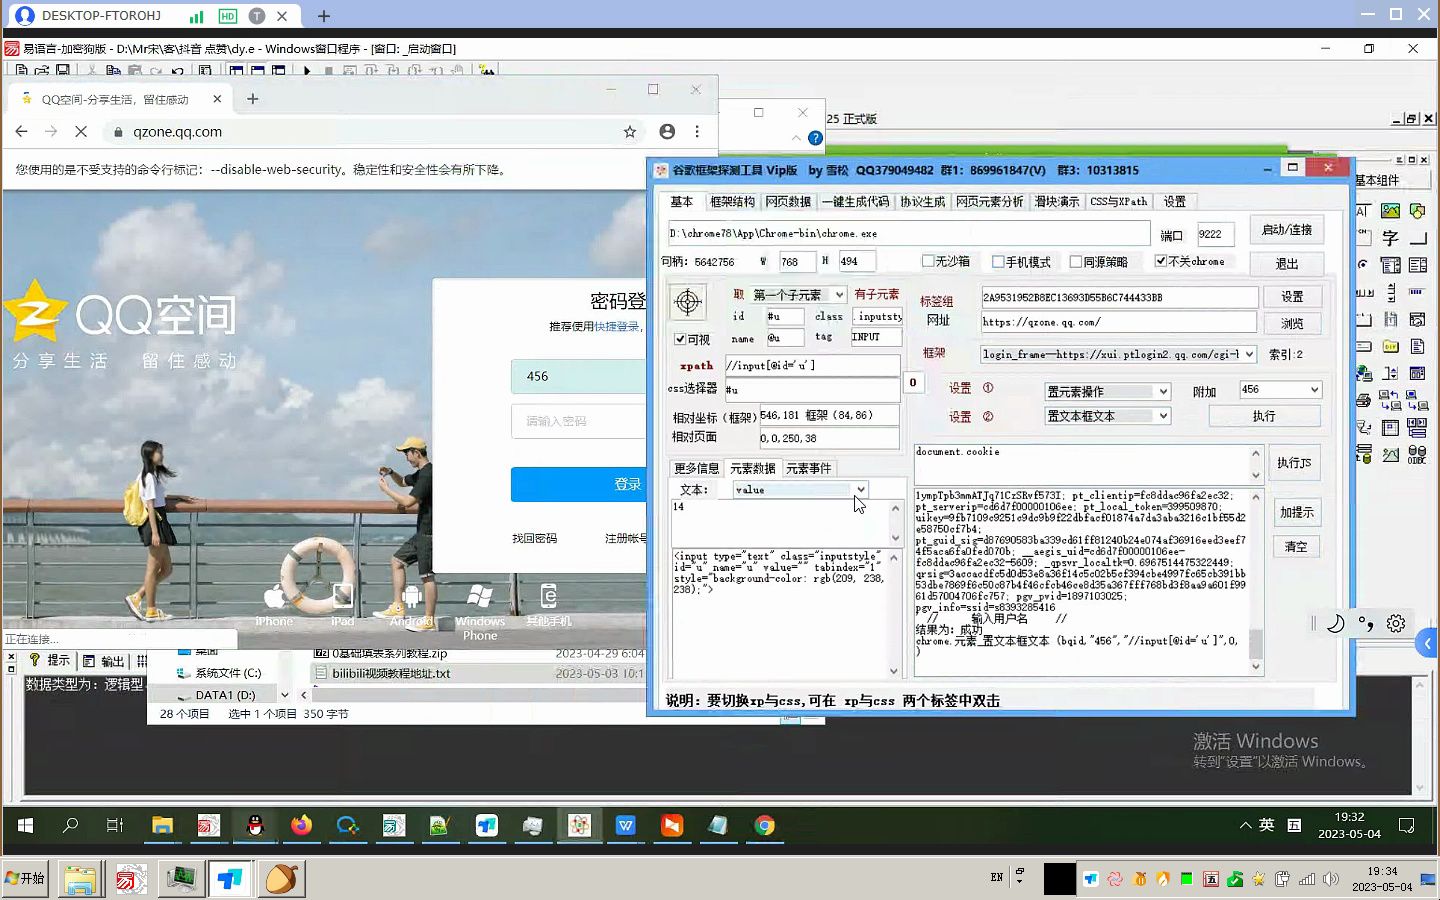The width and height of the screenshot is (1440, 900).
Task: Click the xpath //input[@id='u'] field
Action: tap(811, 365)
